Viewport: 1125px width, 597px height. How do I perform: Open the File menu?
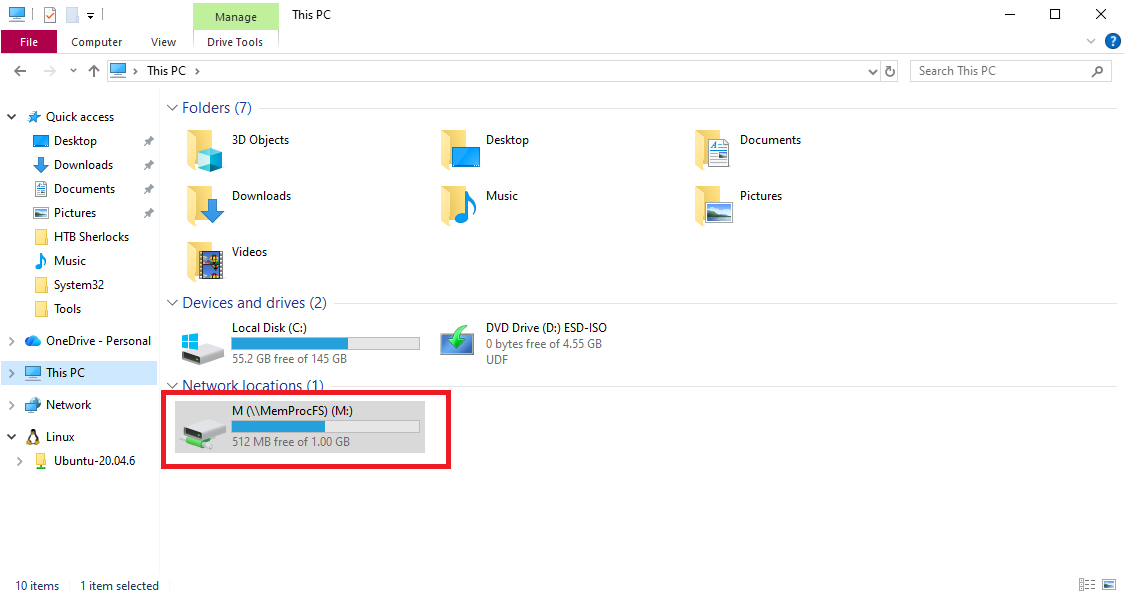(29, 42)
